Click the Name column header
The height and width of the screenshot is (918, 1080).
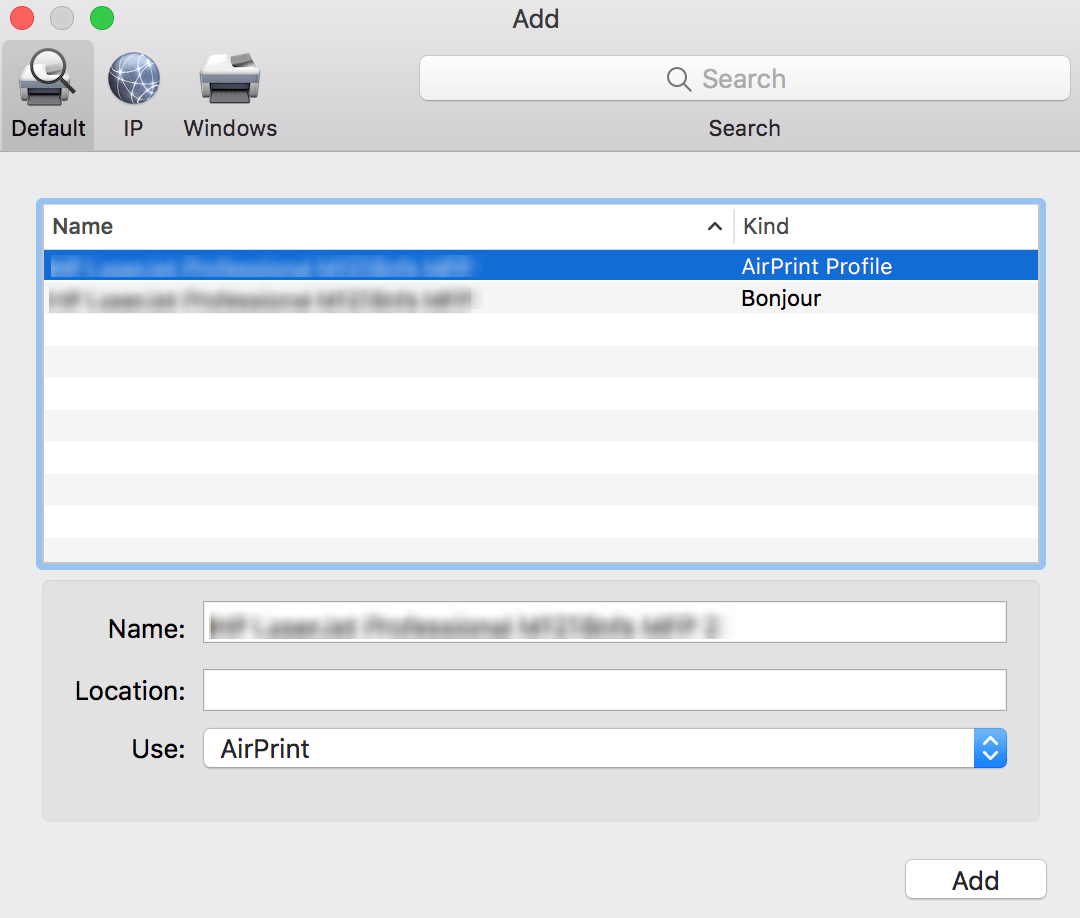83,226
